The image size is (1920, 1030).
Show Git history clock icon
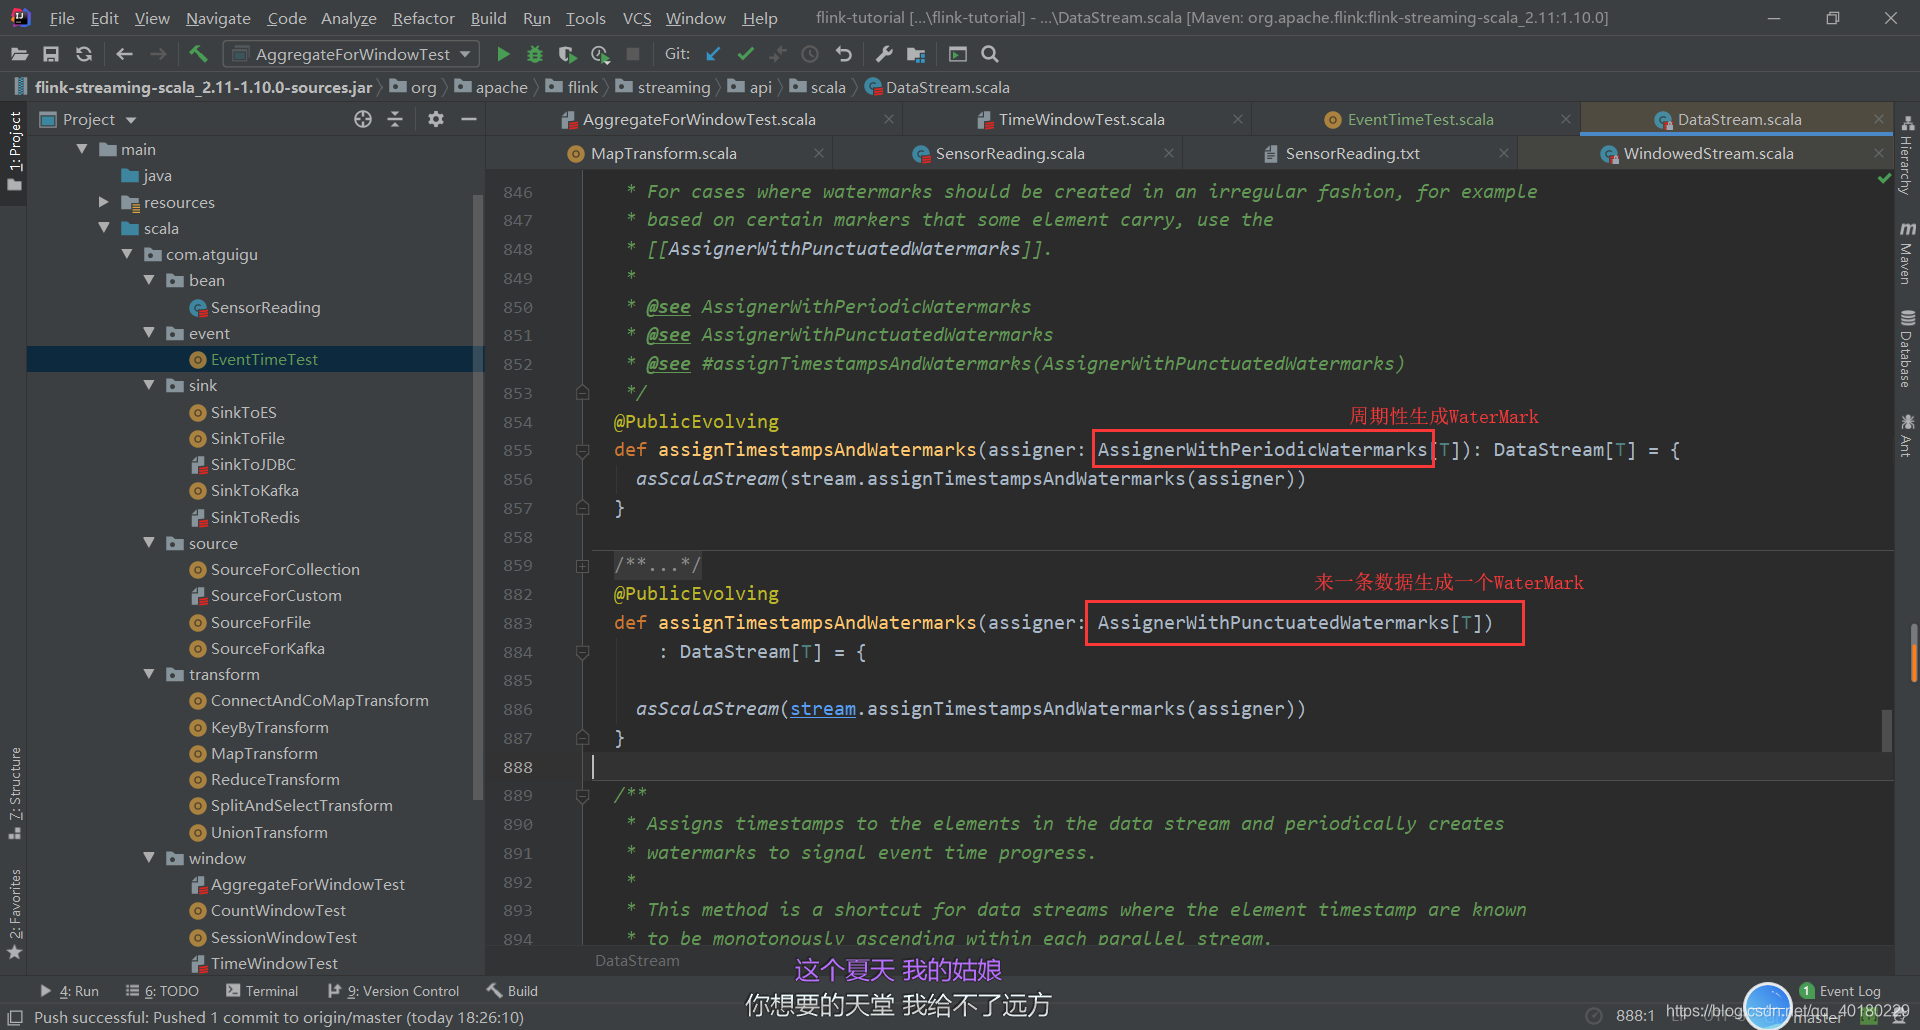pyautogui.click(x=810, y=54)
